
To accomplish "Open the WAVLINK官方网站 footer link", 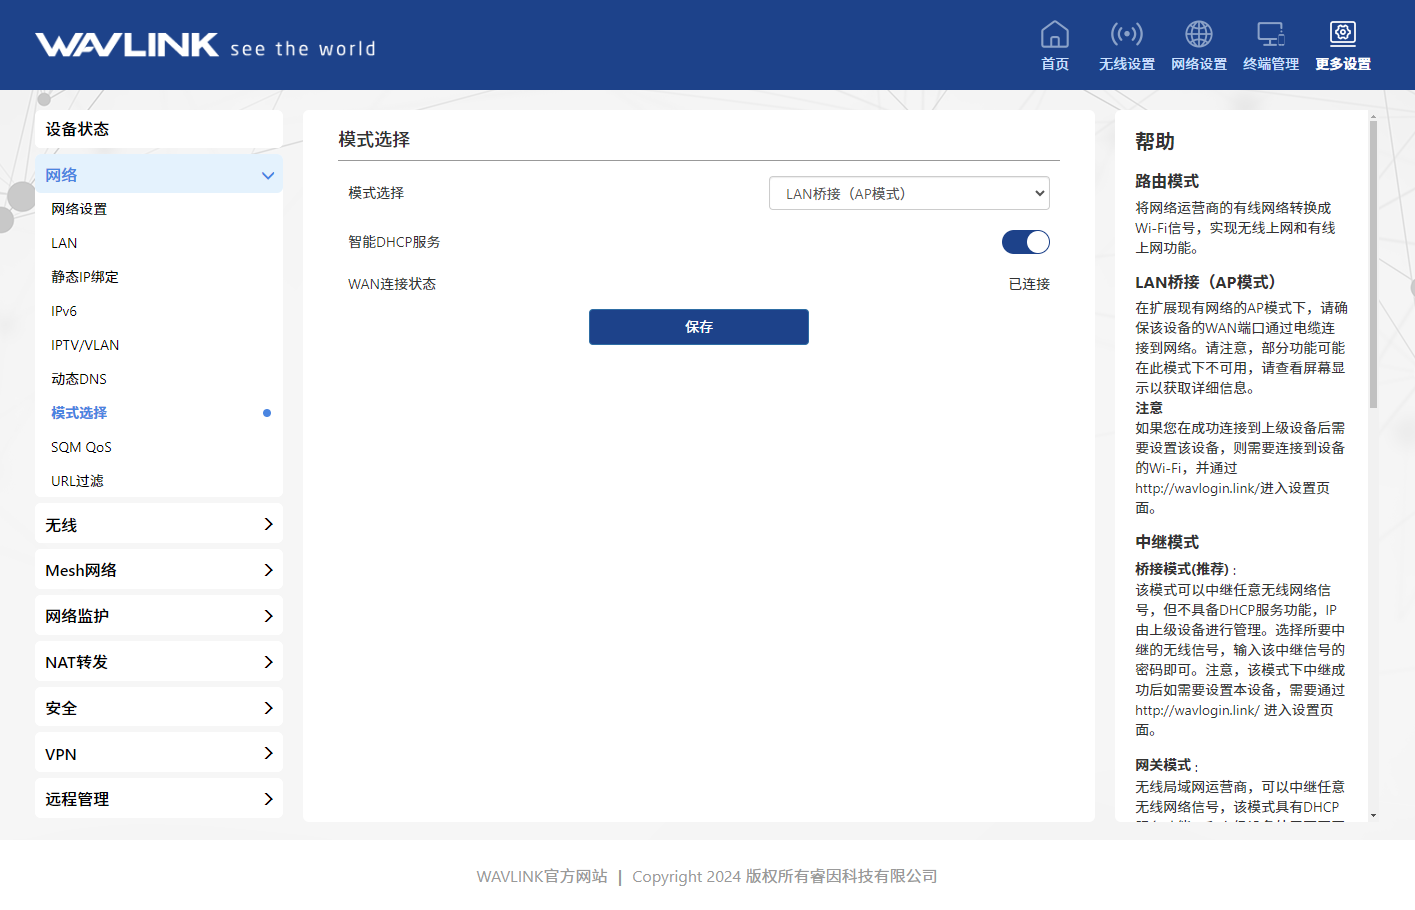I will click(x=541, y=876).
